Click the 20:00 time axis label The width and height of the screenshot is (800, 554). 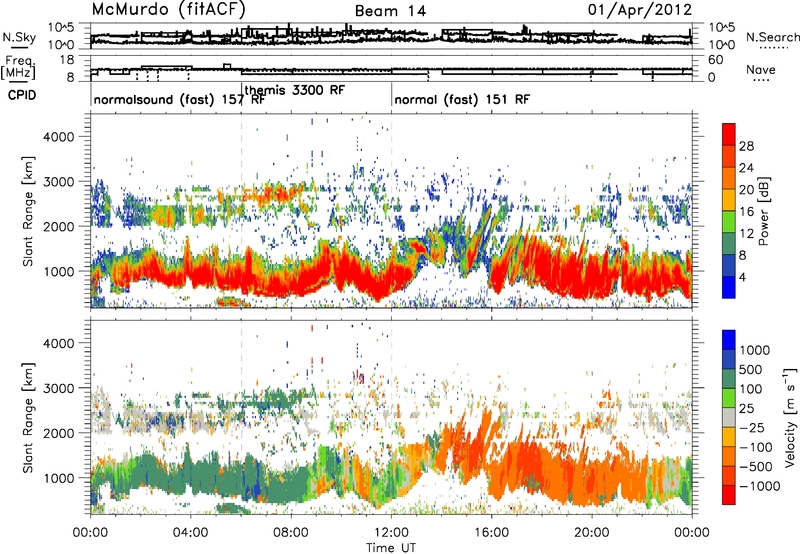(x=592, y=533)
